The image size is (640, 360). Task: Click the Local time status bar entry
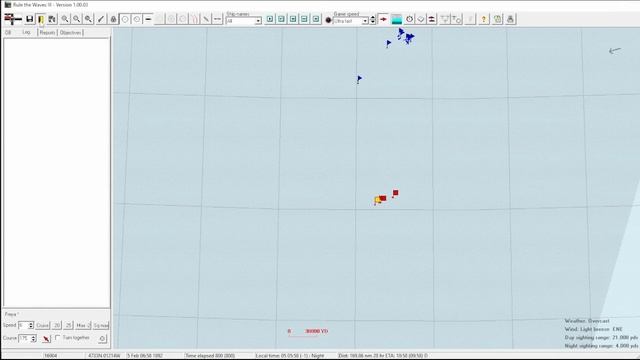click(x=289, y=356)
